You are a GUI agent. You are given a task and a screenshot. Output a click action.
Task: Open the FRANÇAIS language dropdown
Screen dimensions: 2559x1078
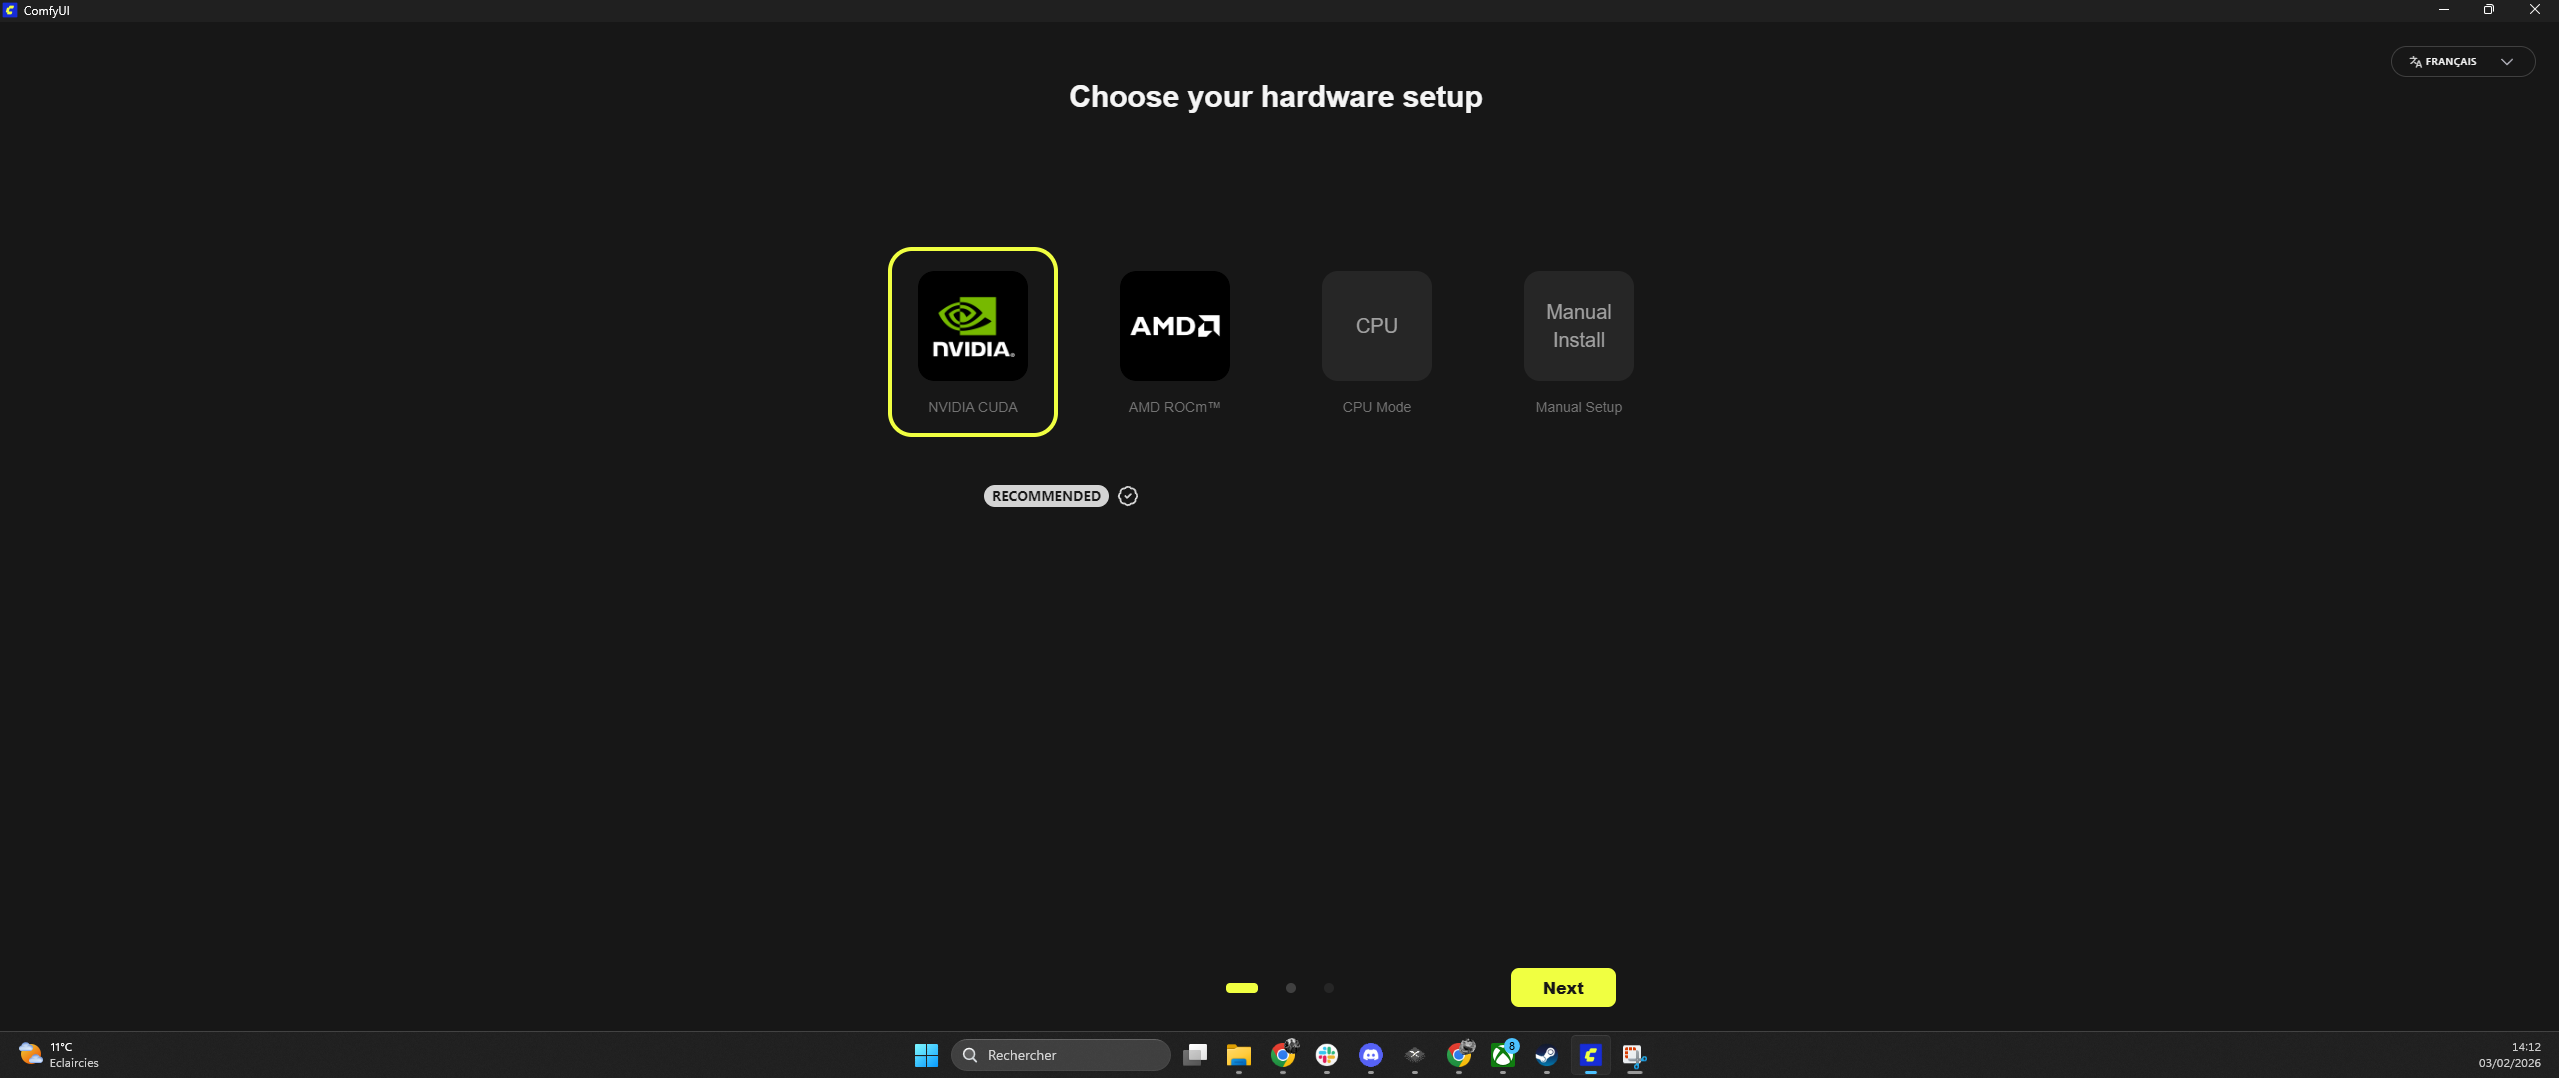pos(2462,62)
